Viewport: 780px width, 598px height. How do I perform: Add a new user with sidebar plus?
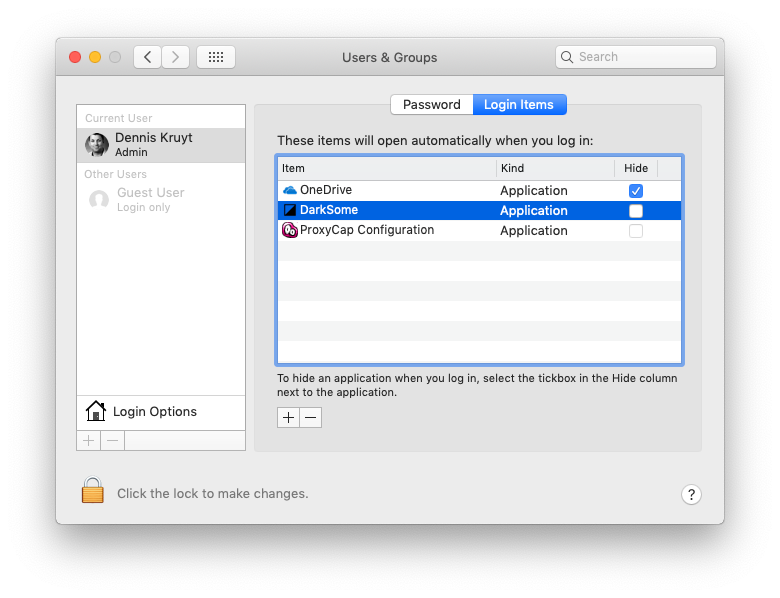[x=89, y=441]
